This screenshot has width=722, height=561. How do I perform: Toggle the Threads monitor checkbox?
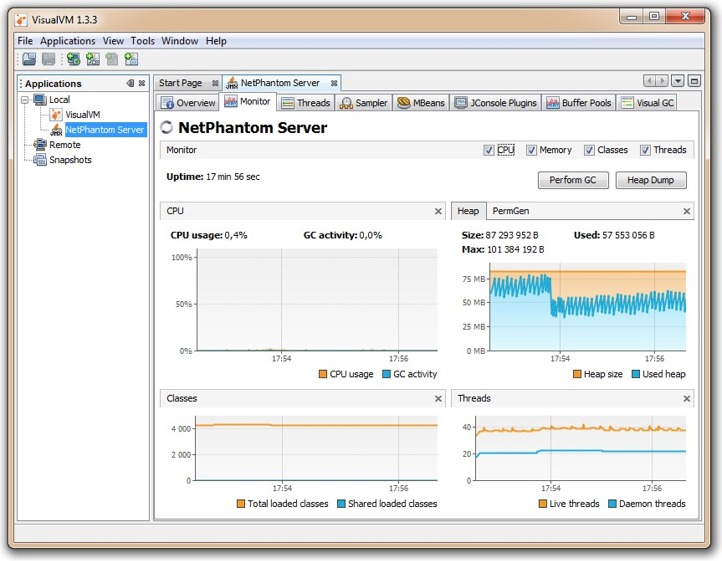[645, 150]
